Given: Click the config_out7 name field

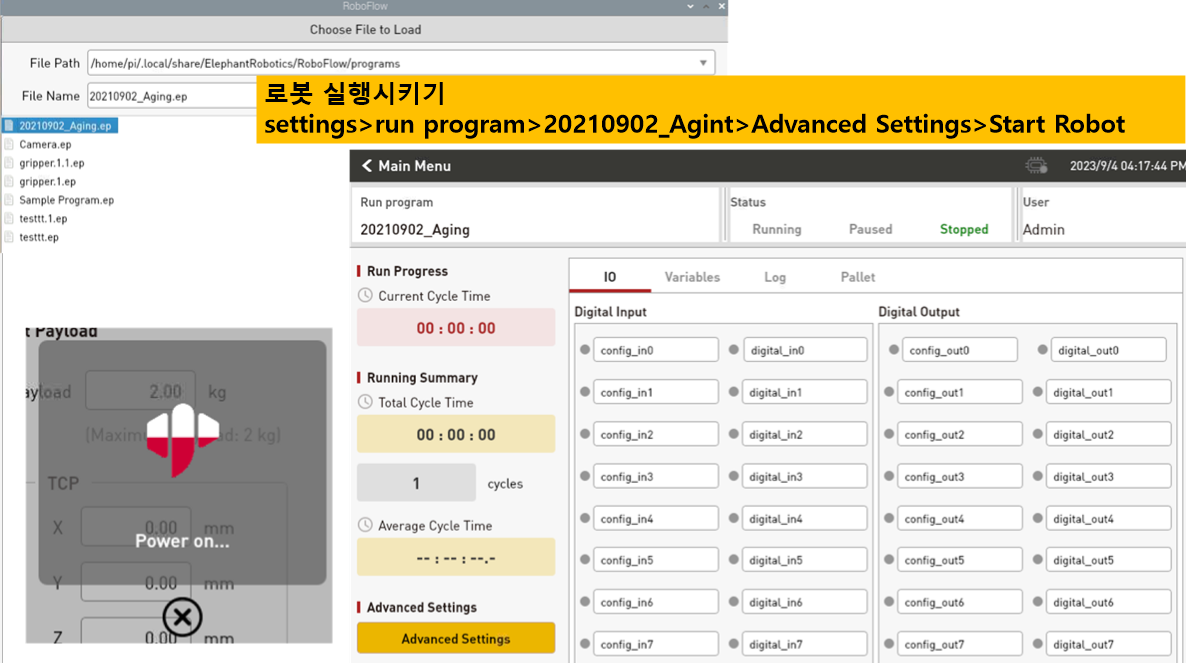Looking at the screenshot, I should click(959, 644).
